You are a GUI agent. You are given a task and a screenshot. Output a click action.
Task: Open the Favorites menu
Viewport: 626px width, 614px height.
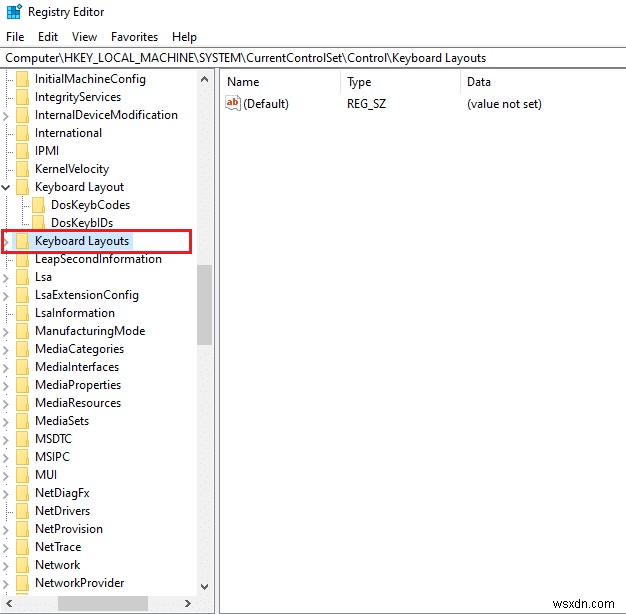point(135,37)
